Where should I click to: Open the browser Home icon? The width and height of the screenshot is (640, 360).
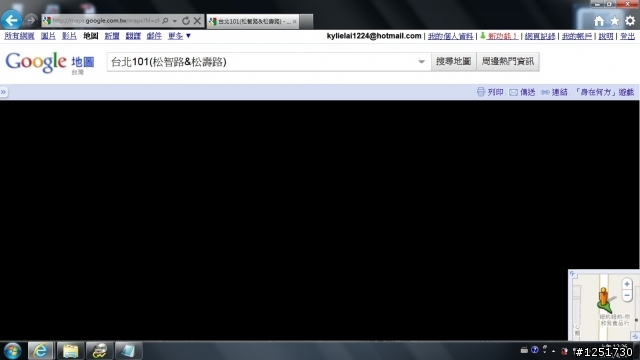click(599, 21)
